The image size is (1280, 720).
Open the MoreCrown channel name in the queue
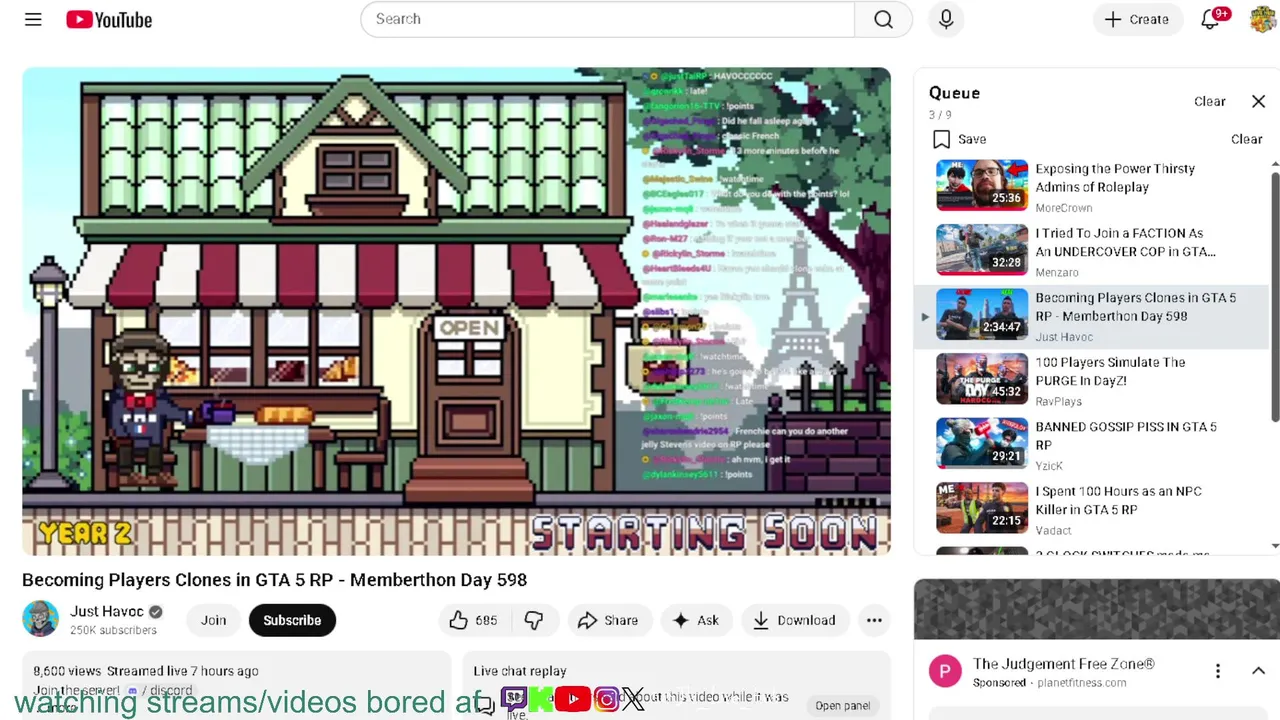[x=1063, y=208]
